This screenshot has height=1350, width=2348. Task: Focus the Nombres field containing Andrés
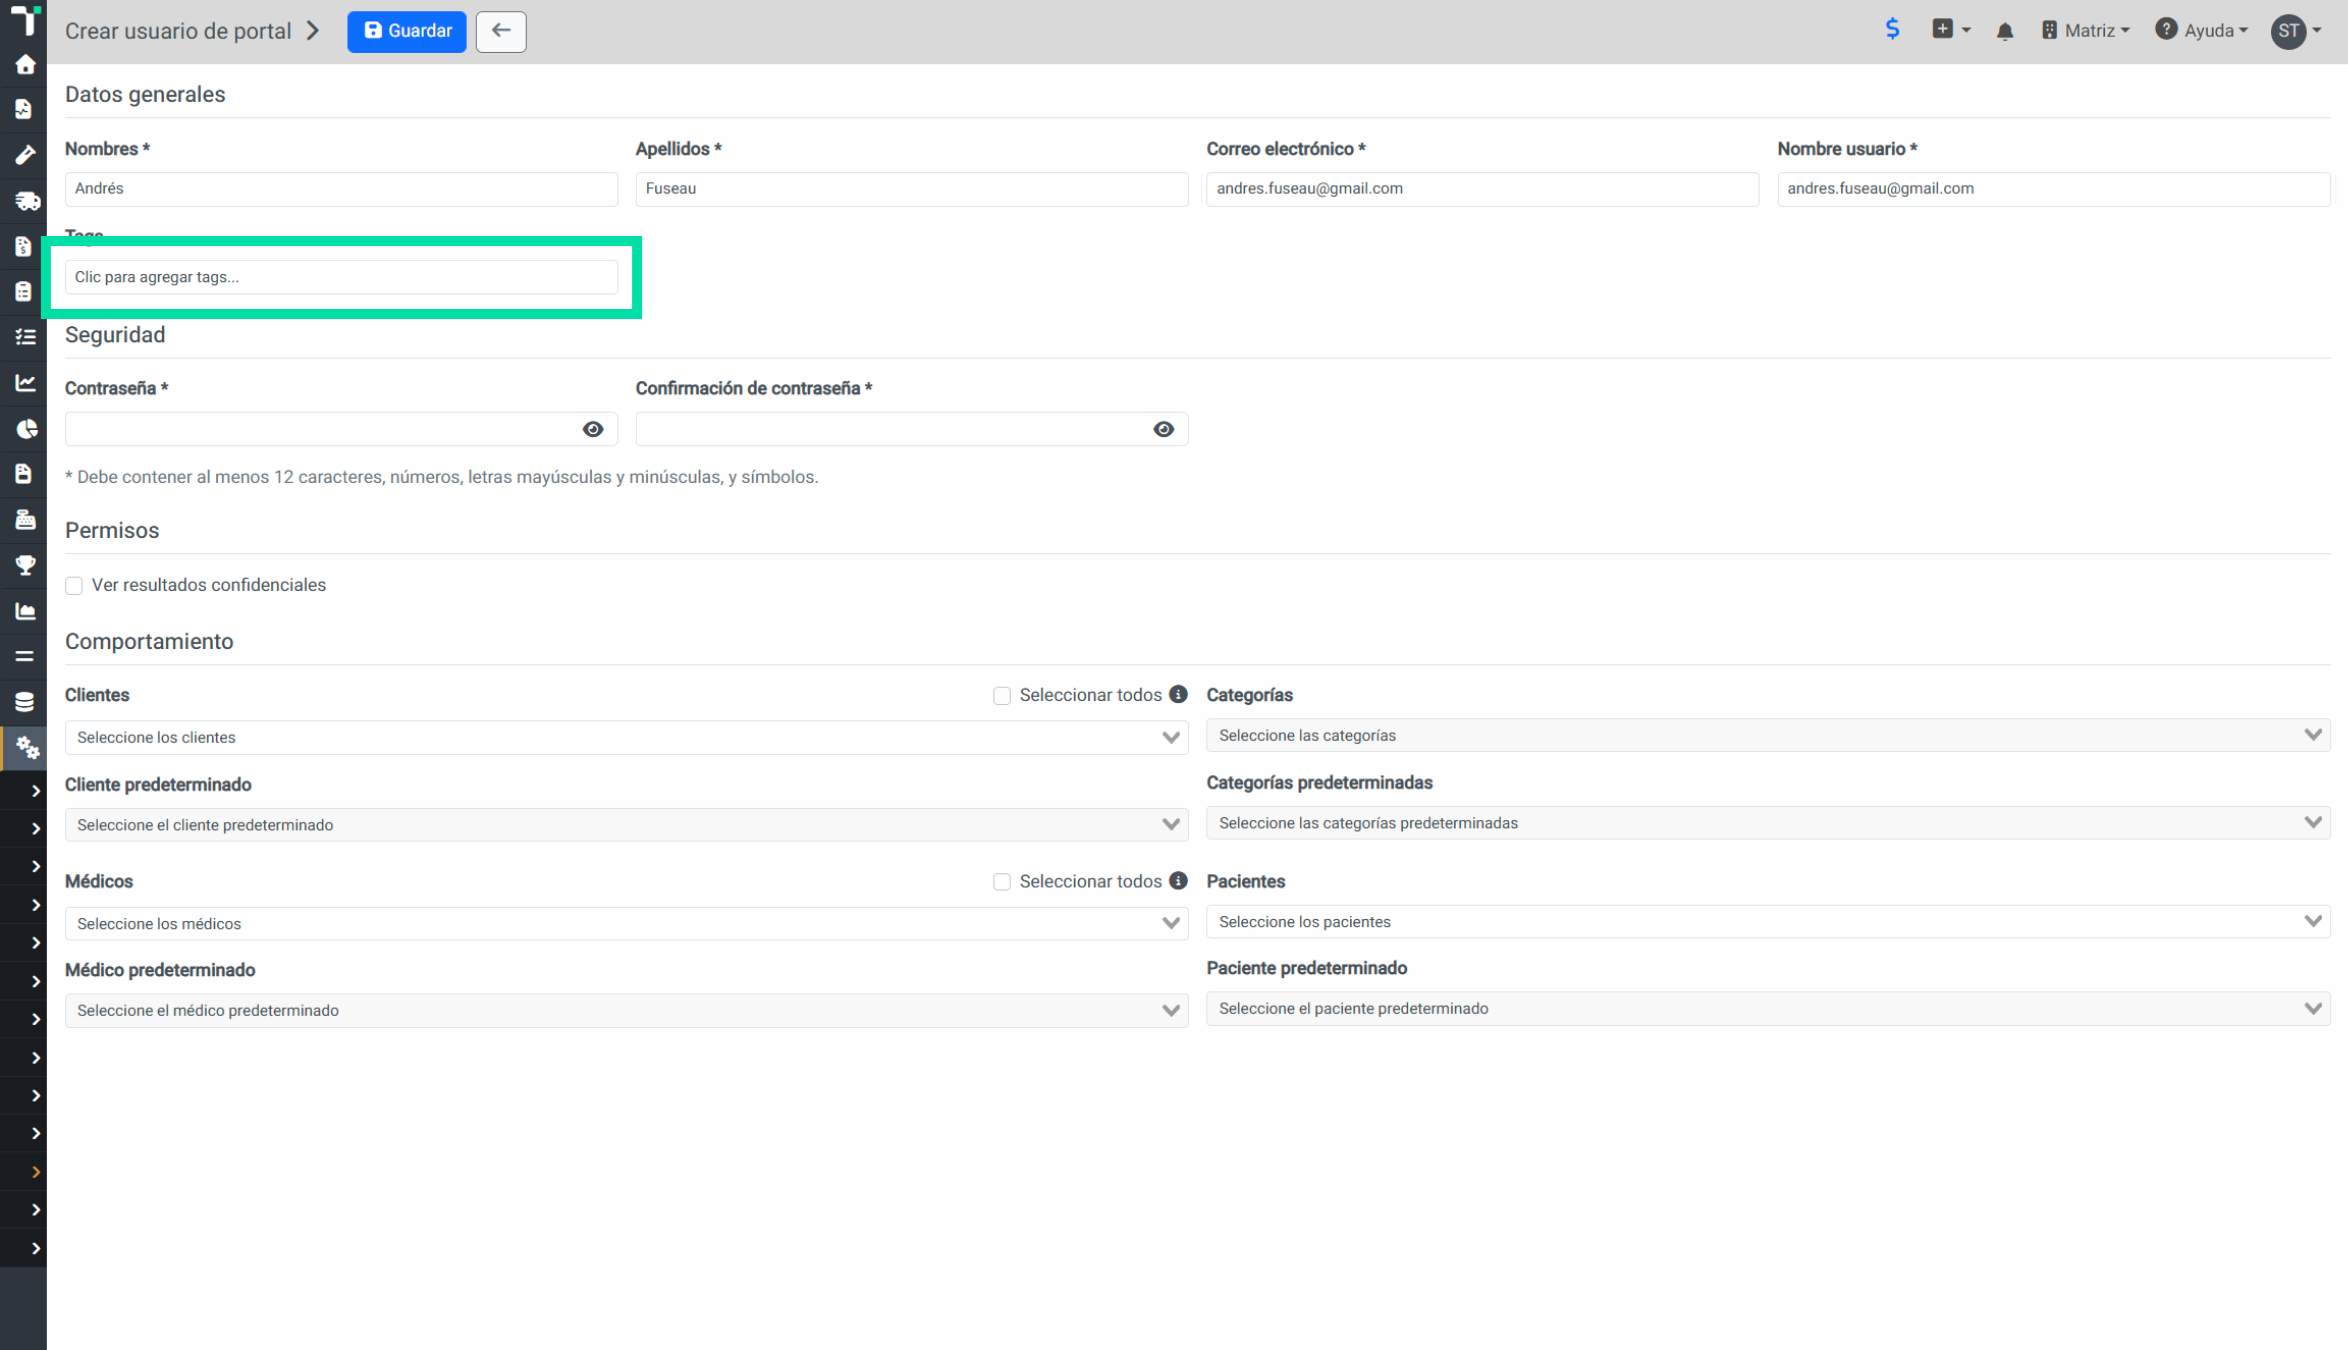point(341,189)
